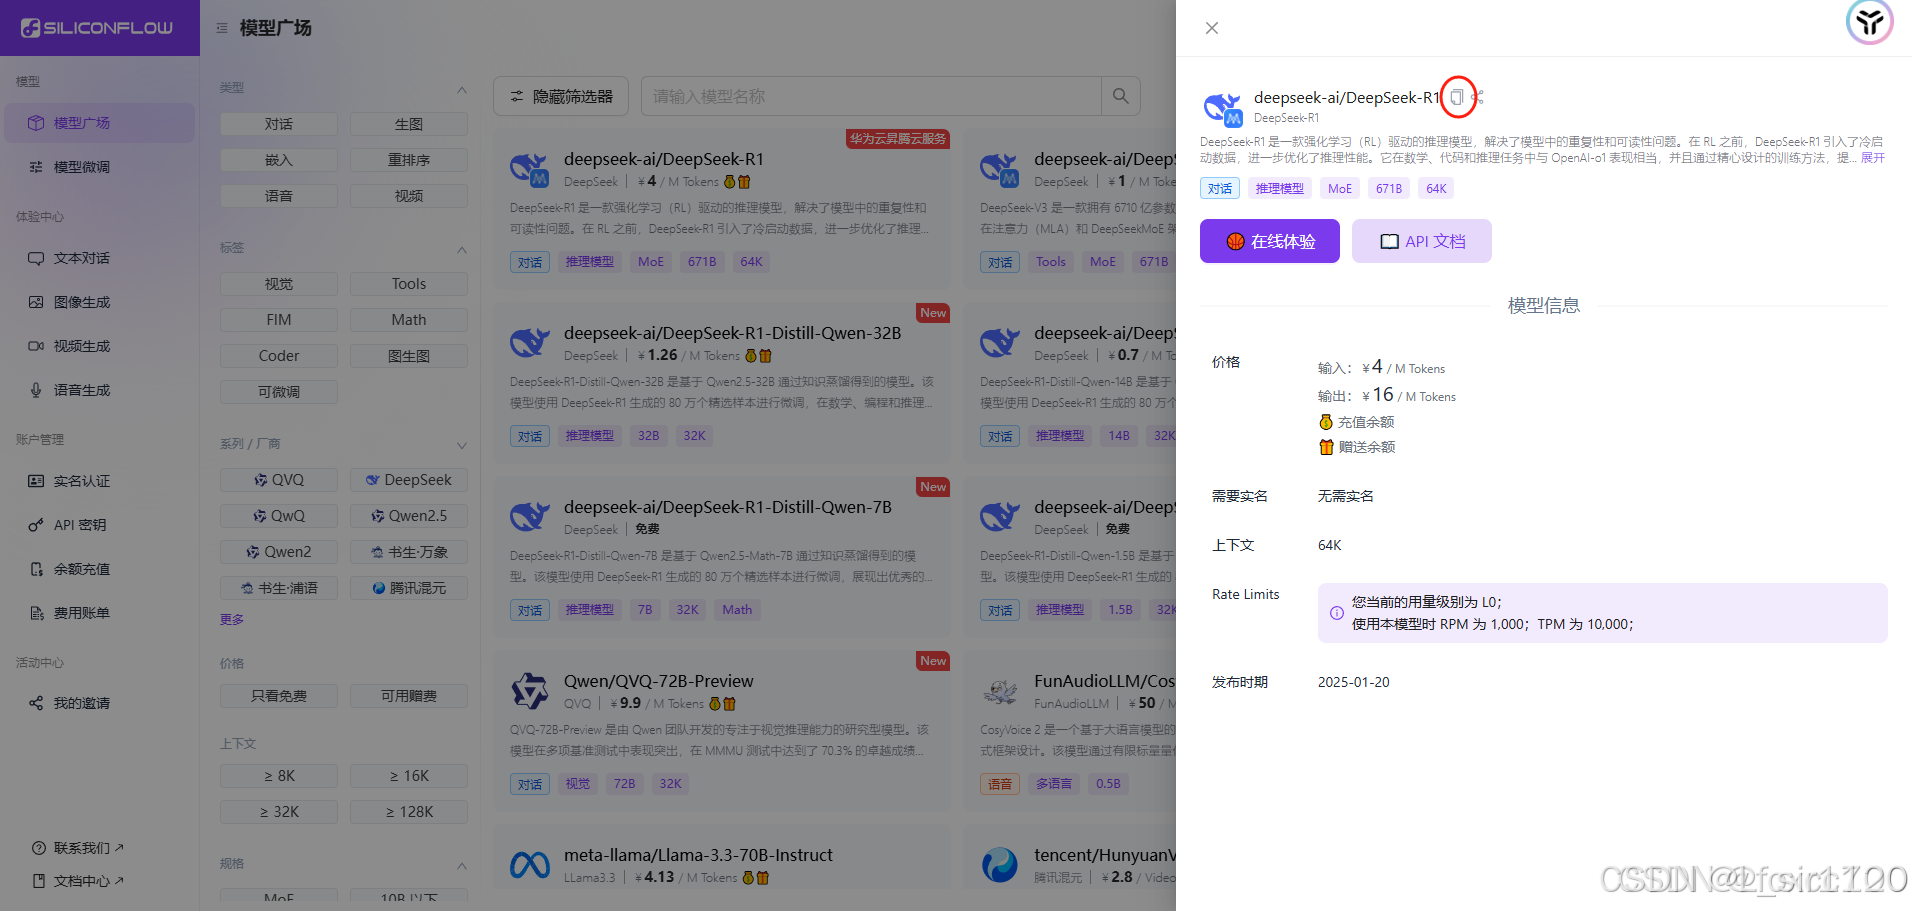Screen dimensions: 1912x911
Task: Toggle the 可微调 tag filter
Action: tap(279, 392)
